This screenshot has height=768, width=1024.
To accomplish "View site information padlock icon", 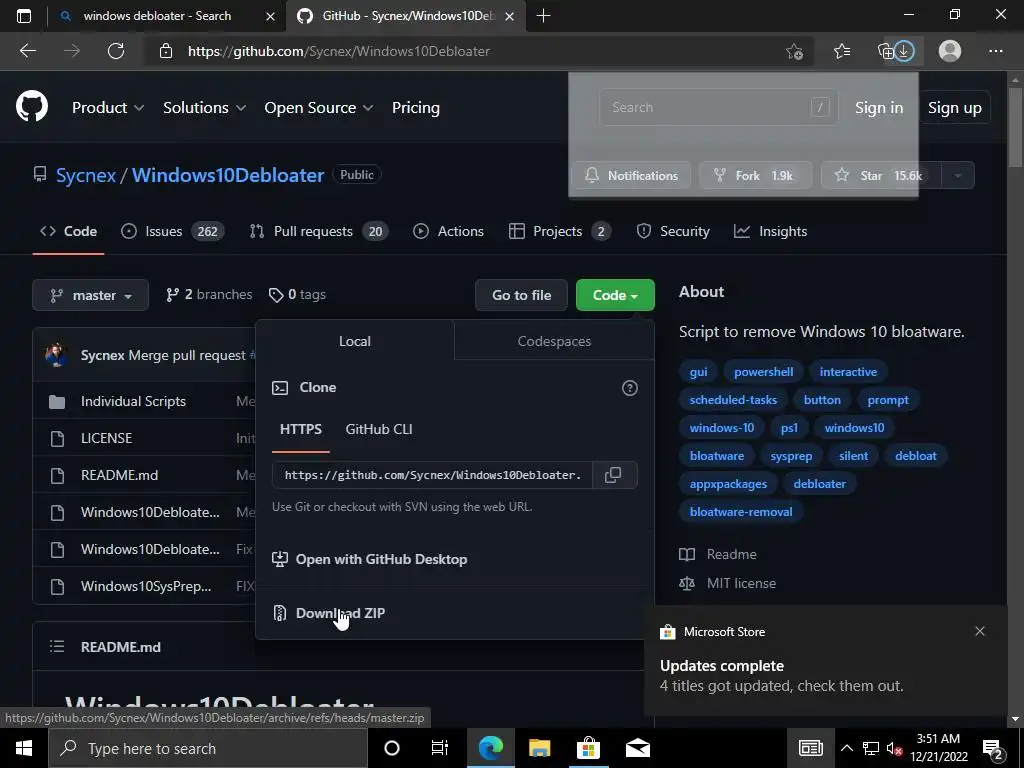I will 166,51.
